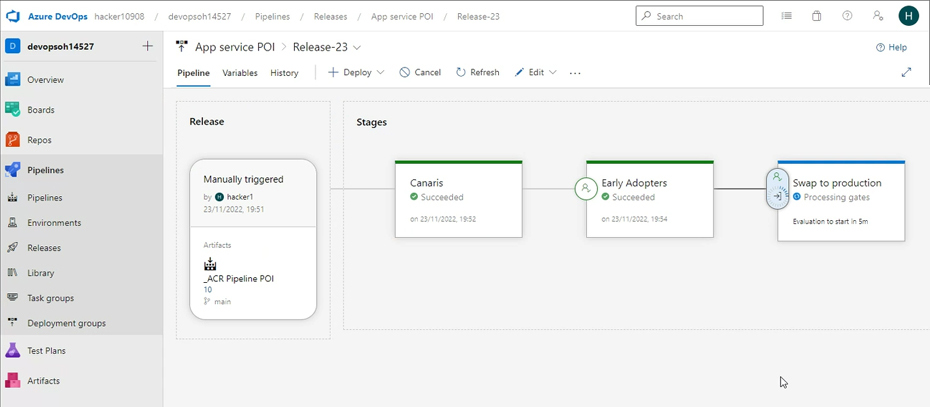
Task: Click the ACR Pipeline POI artifact icon
Action: point(210,264)
